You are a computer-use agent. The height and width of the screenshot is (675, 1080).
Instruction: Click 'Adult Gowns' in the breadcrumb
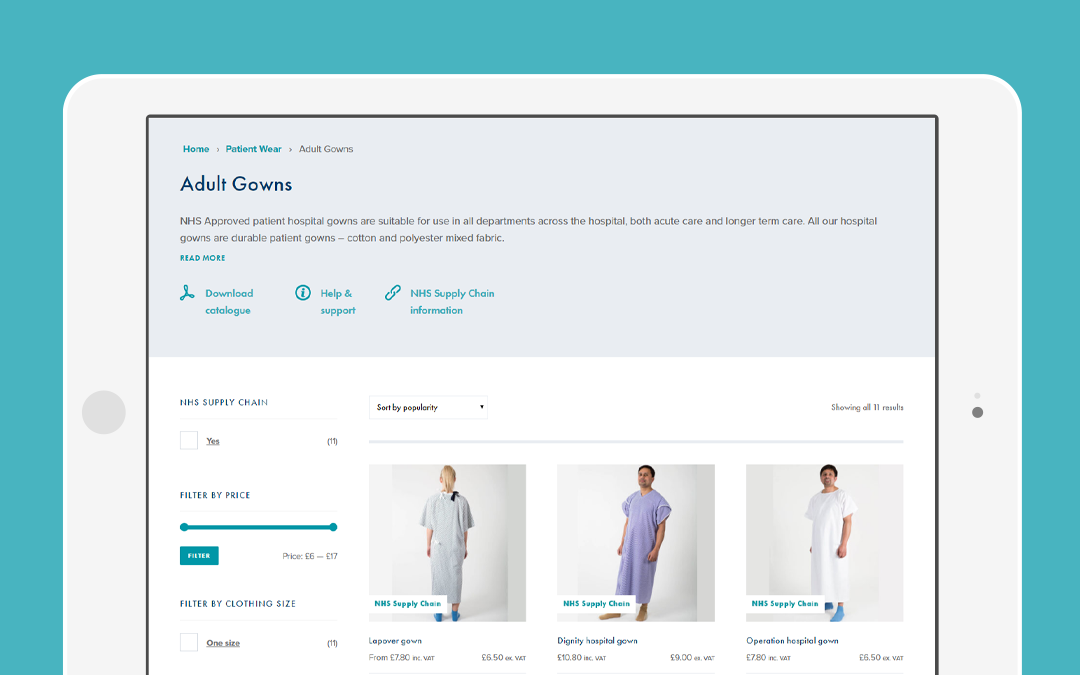click(326, 149)
